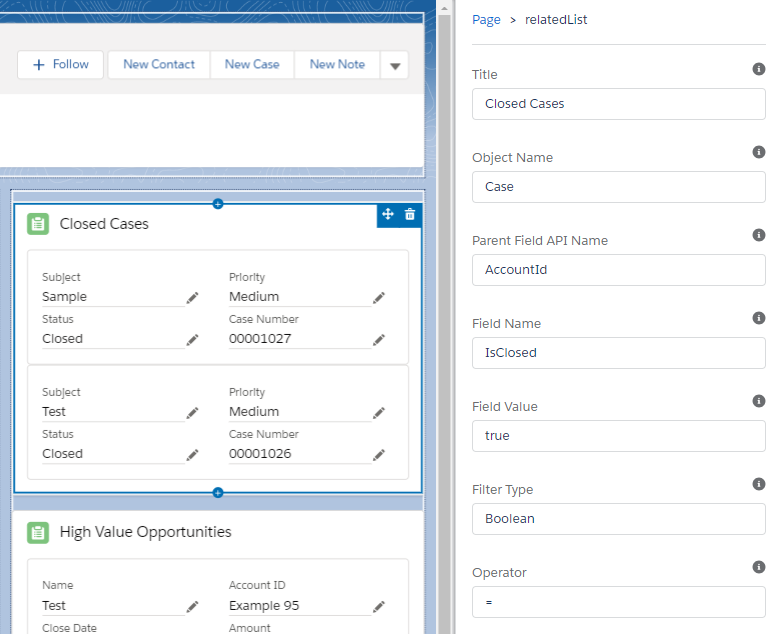Edit the Subject 'Sample' field pencil

(x=192, y=298)
